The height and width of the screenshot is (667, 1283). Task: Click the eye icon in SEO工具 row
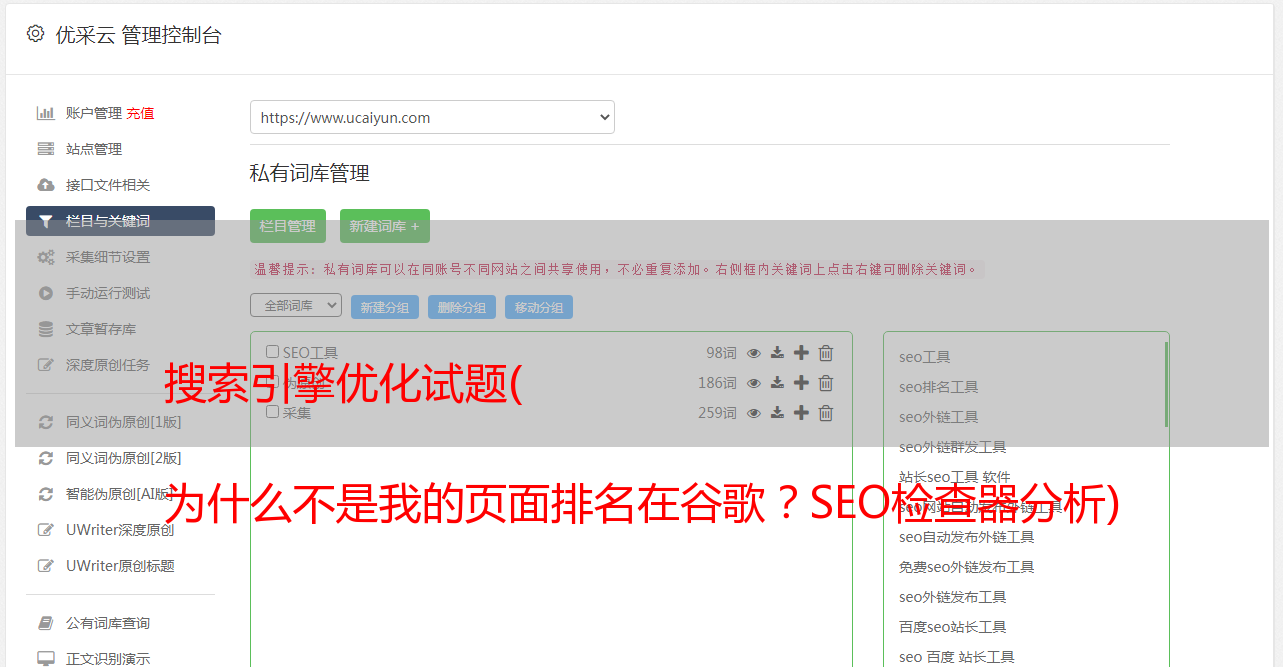point(754,353)
